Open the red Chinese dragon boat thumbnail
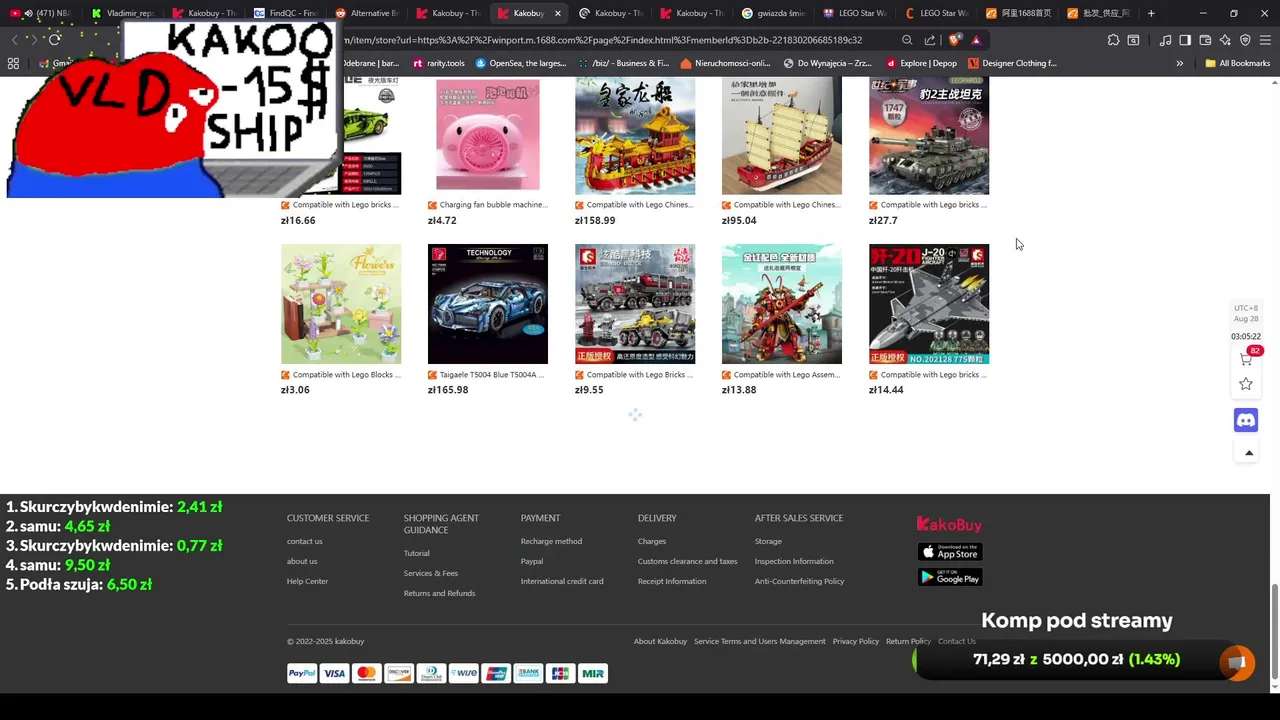 [x=635, y=134]
